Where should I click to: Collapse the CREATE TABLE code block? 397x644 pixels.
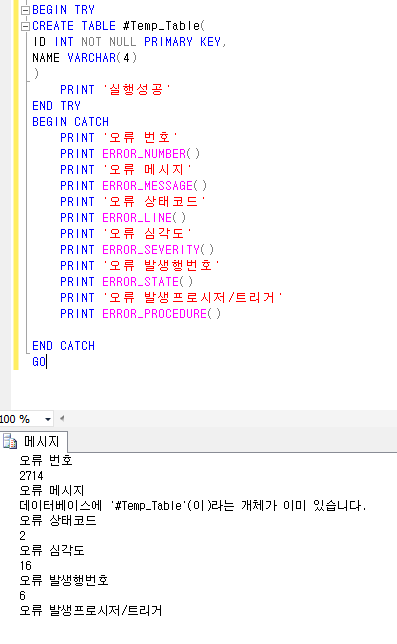pos(25,26)
